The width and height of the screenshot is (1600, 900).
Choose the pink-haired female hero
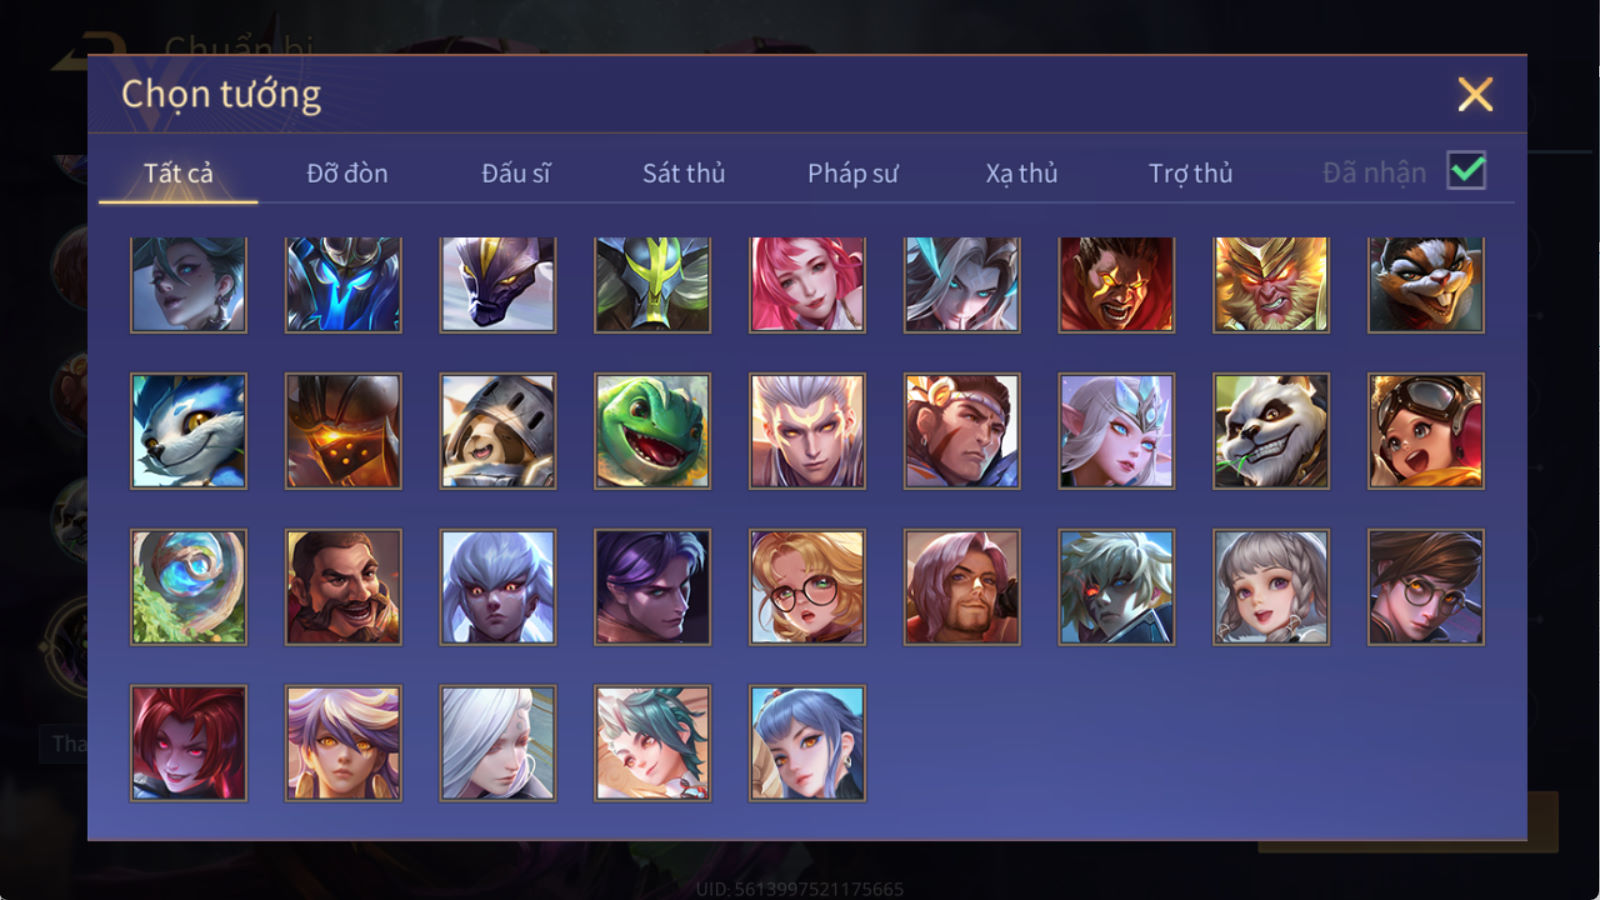(x=807, y=284)
